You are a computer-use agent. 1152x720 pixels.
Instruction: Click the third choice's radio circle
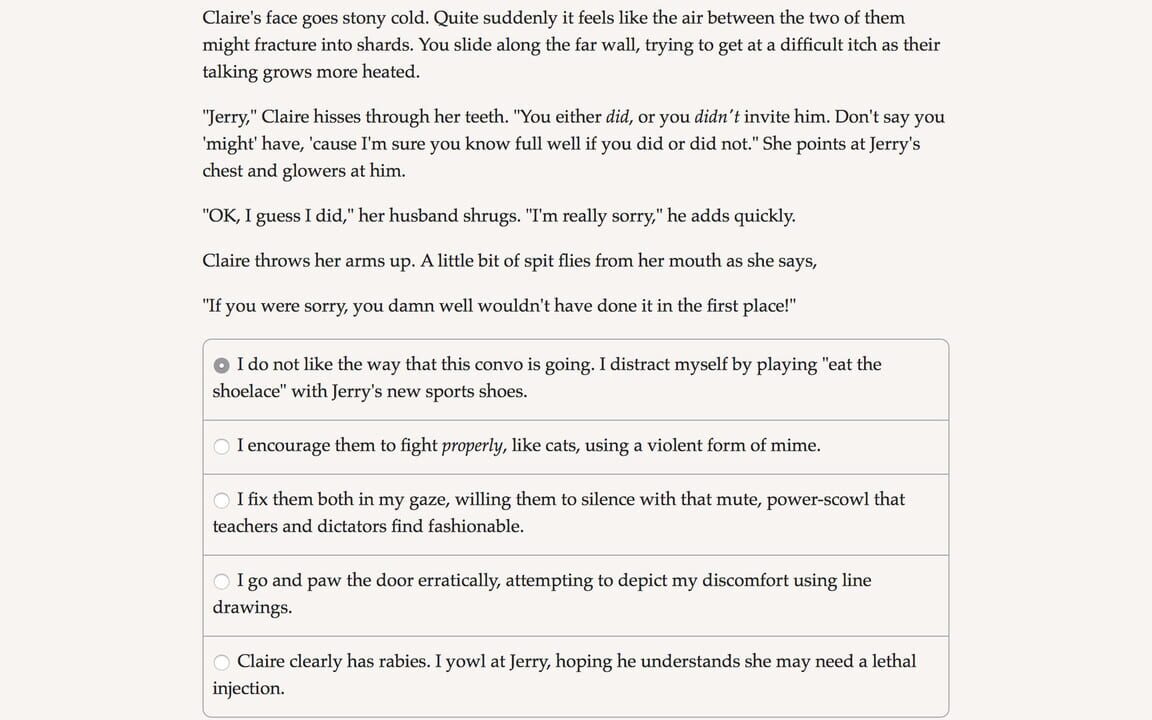pos(221,500)
